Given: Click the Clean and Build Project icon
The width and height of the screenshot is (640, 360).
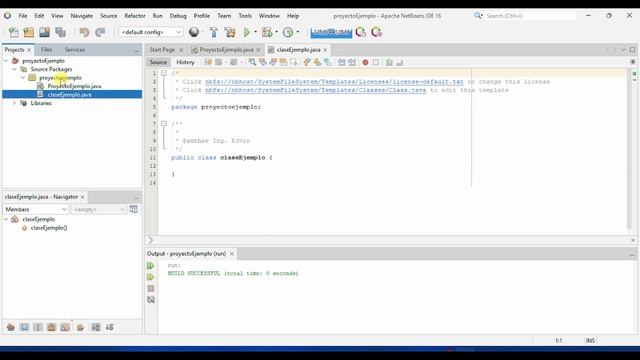Looking at the screenshot, I should coord(230,32).
